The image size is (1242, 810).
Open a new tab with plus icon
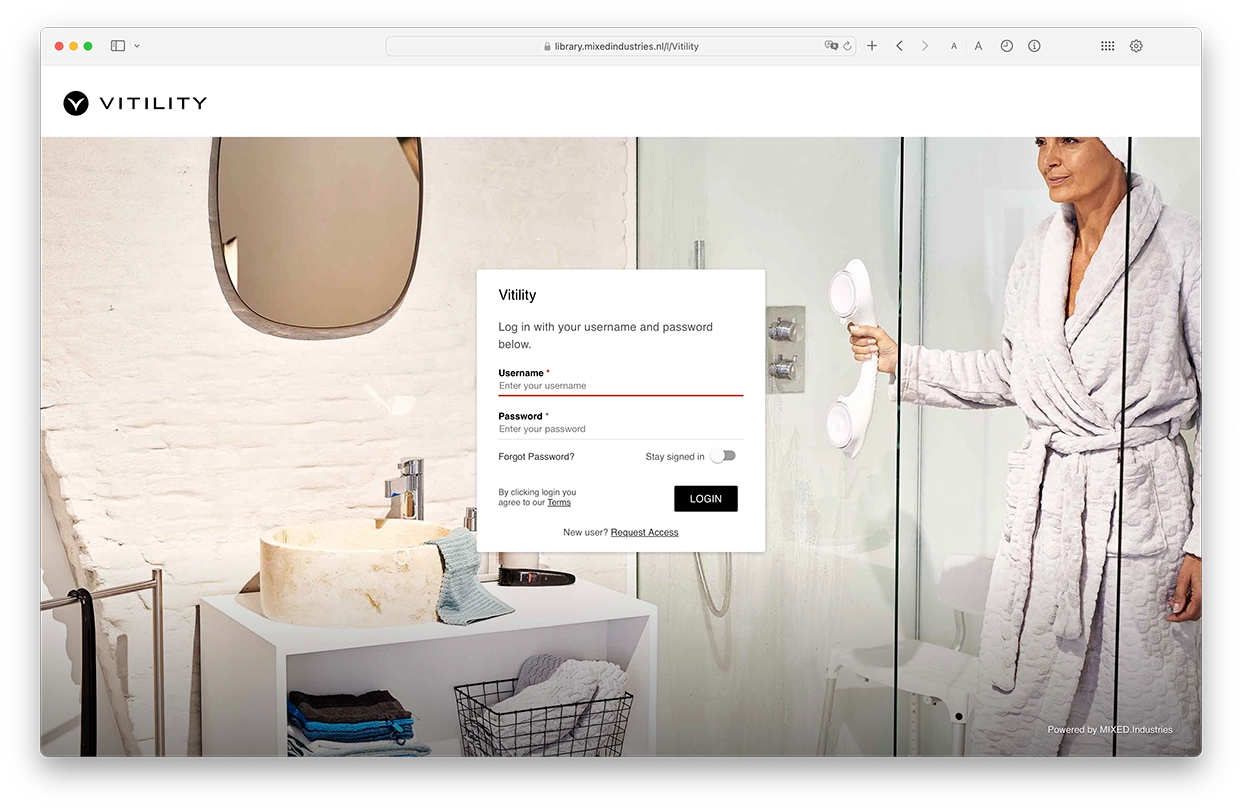pos(872,46)
